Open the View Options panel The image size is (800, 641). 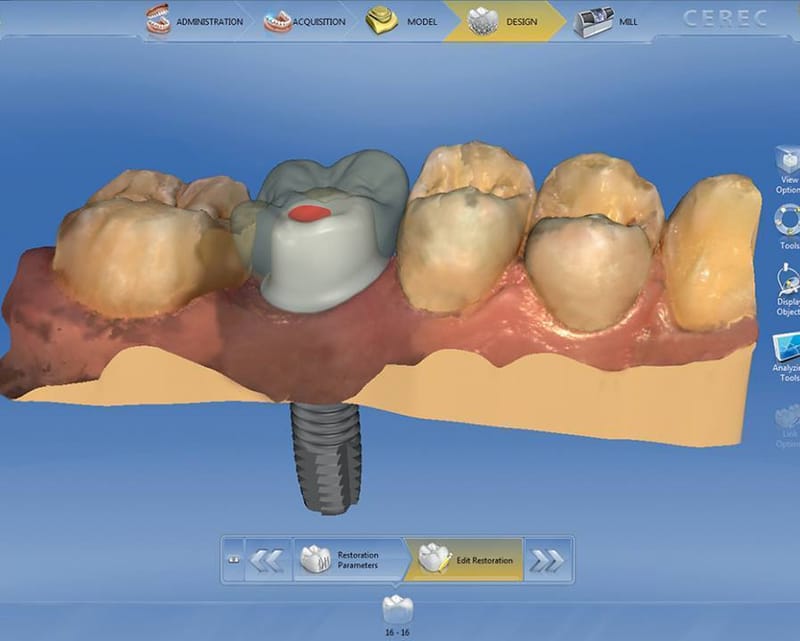point(788,160)
